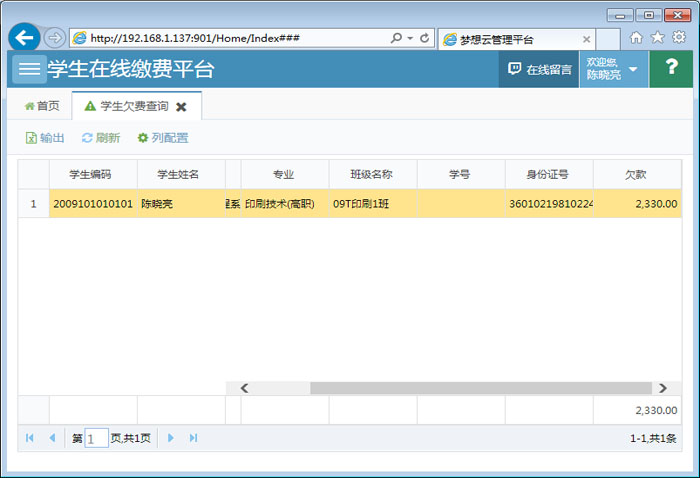Go to the first page of results

pyautogui.click(x=29, y=438)
